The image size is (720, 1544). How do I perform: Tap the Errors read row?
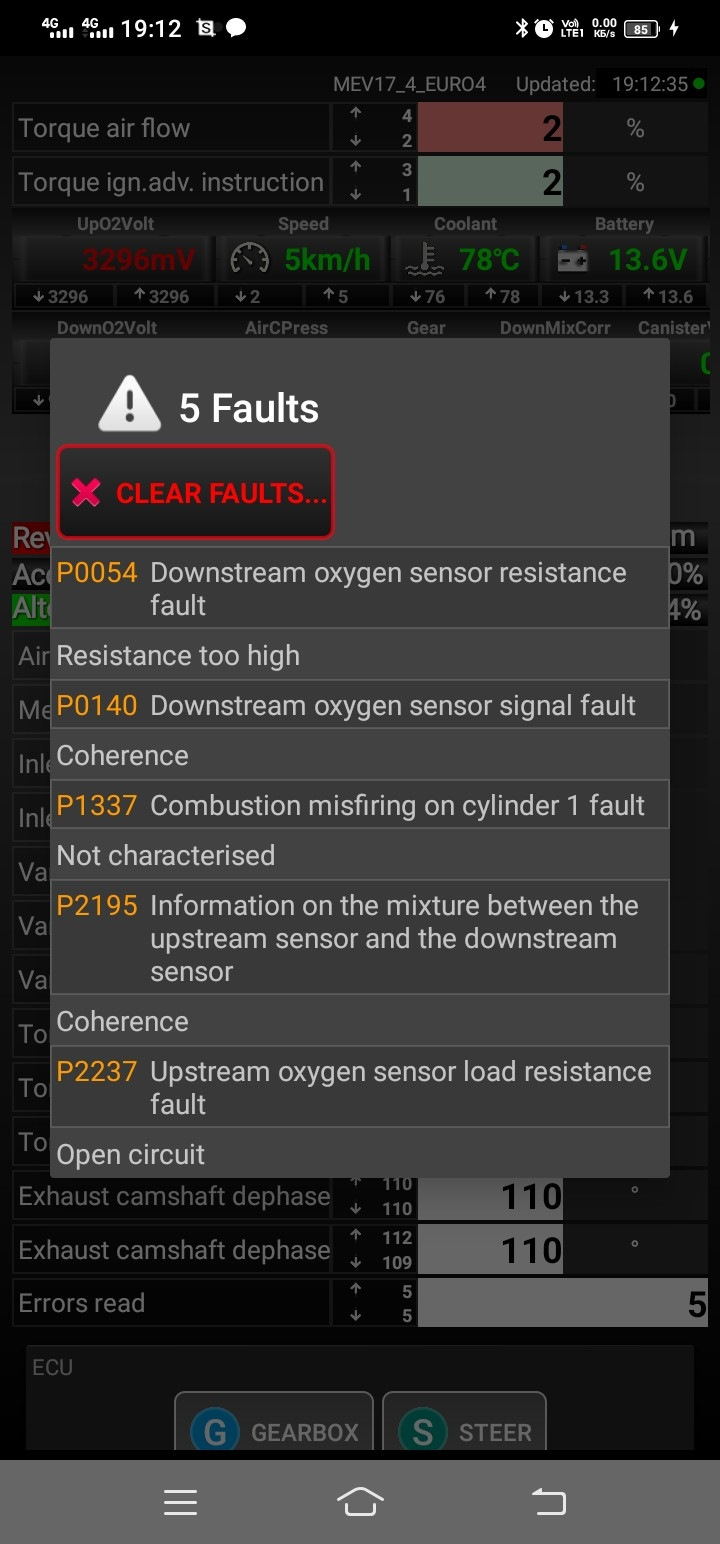pyautogui.click(x=360, y=1303)
